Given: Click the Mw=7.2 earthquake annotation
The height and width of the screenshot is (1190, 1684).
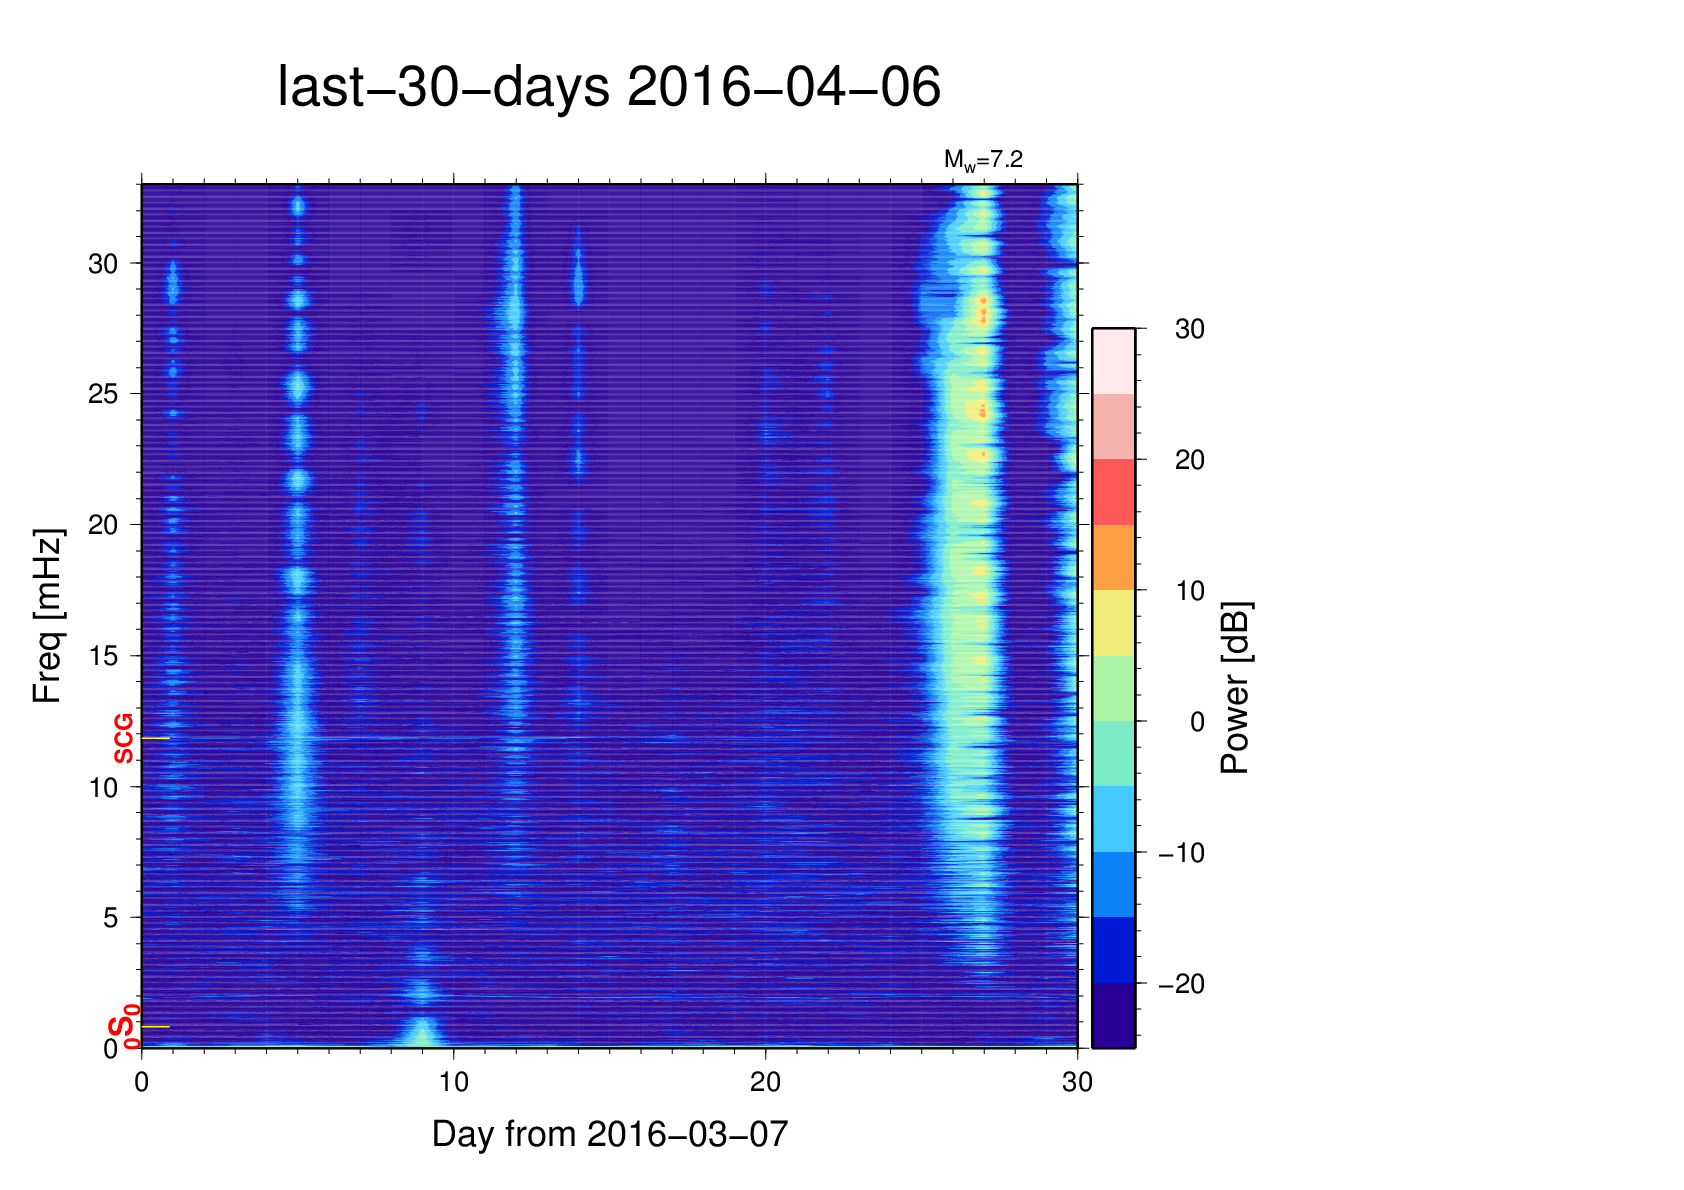Looking at the screenshot, I should tap(983, 160).
